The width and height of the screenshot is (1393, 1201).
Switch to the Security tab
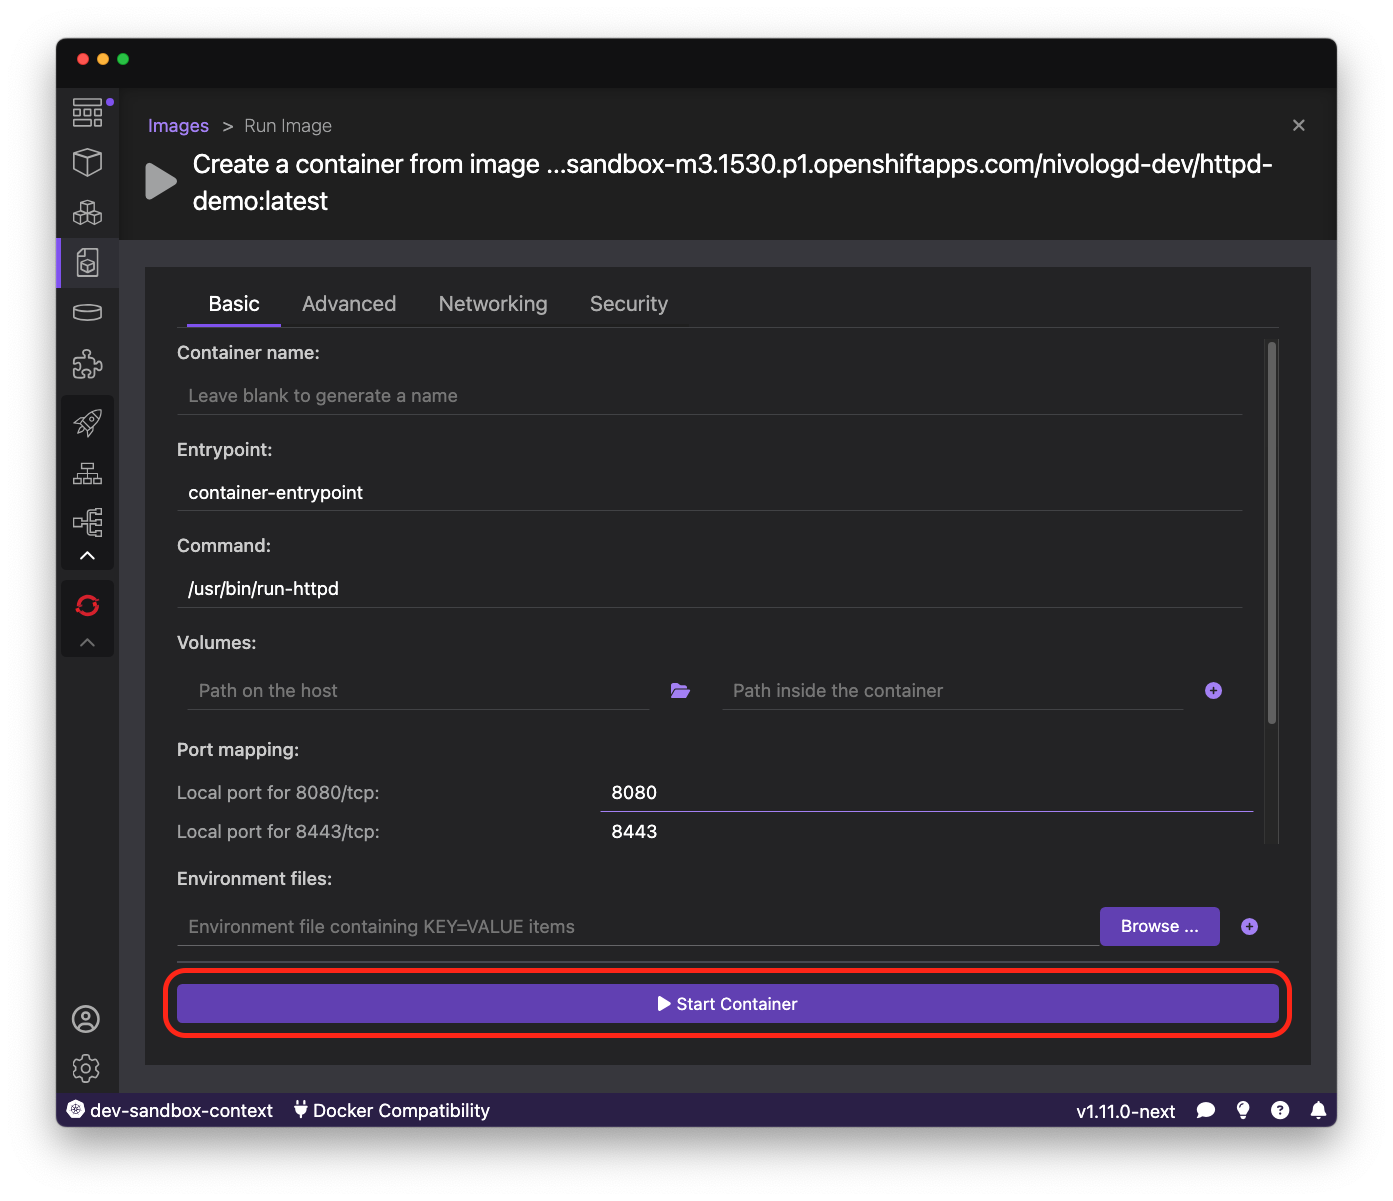tap(629, 304)
